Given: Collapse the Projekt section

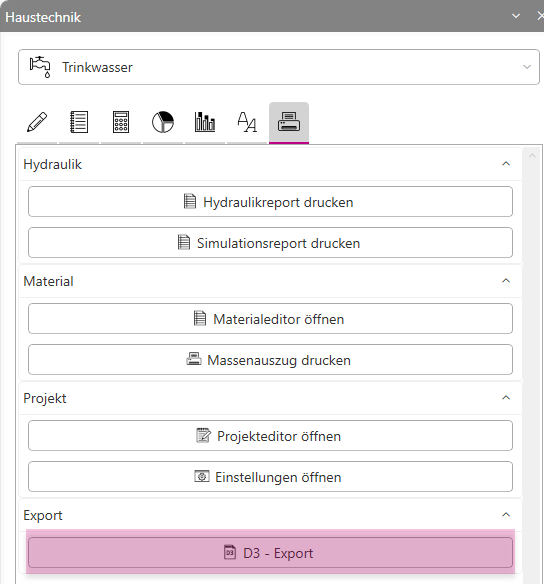Looking at the screenshot, I should (x=506, y=398).
